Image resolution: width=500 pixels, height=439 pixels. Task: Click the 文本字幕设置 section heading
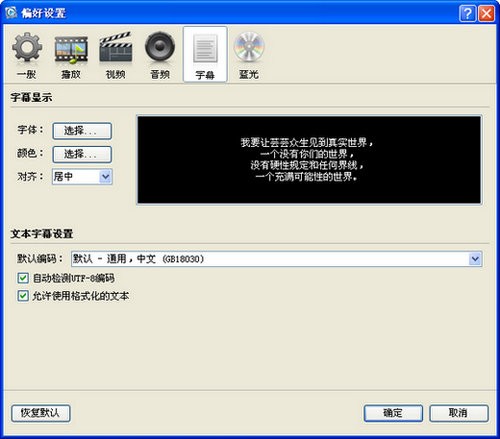42,234
